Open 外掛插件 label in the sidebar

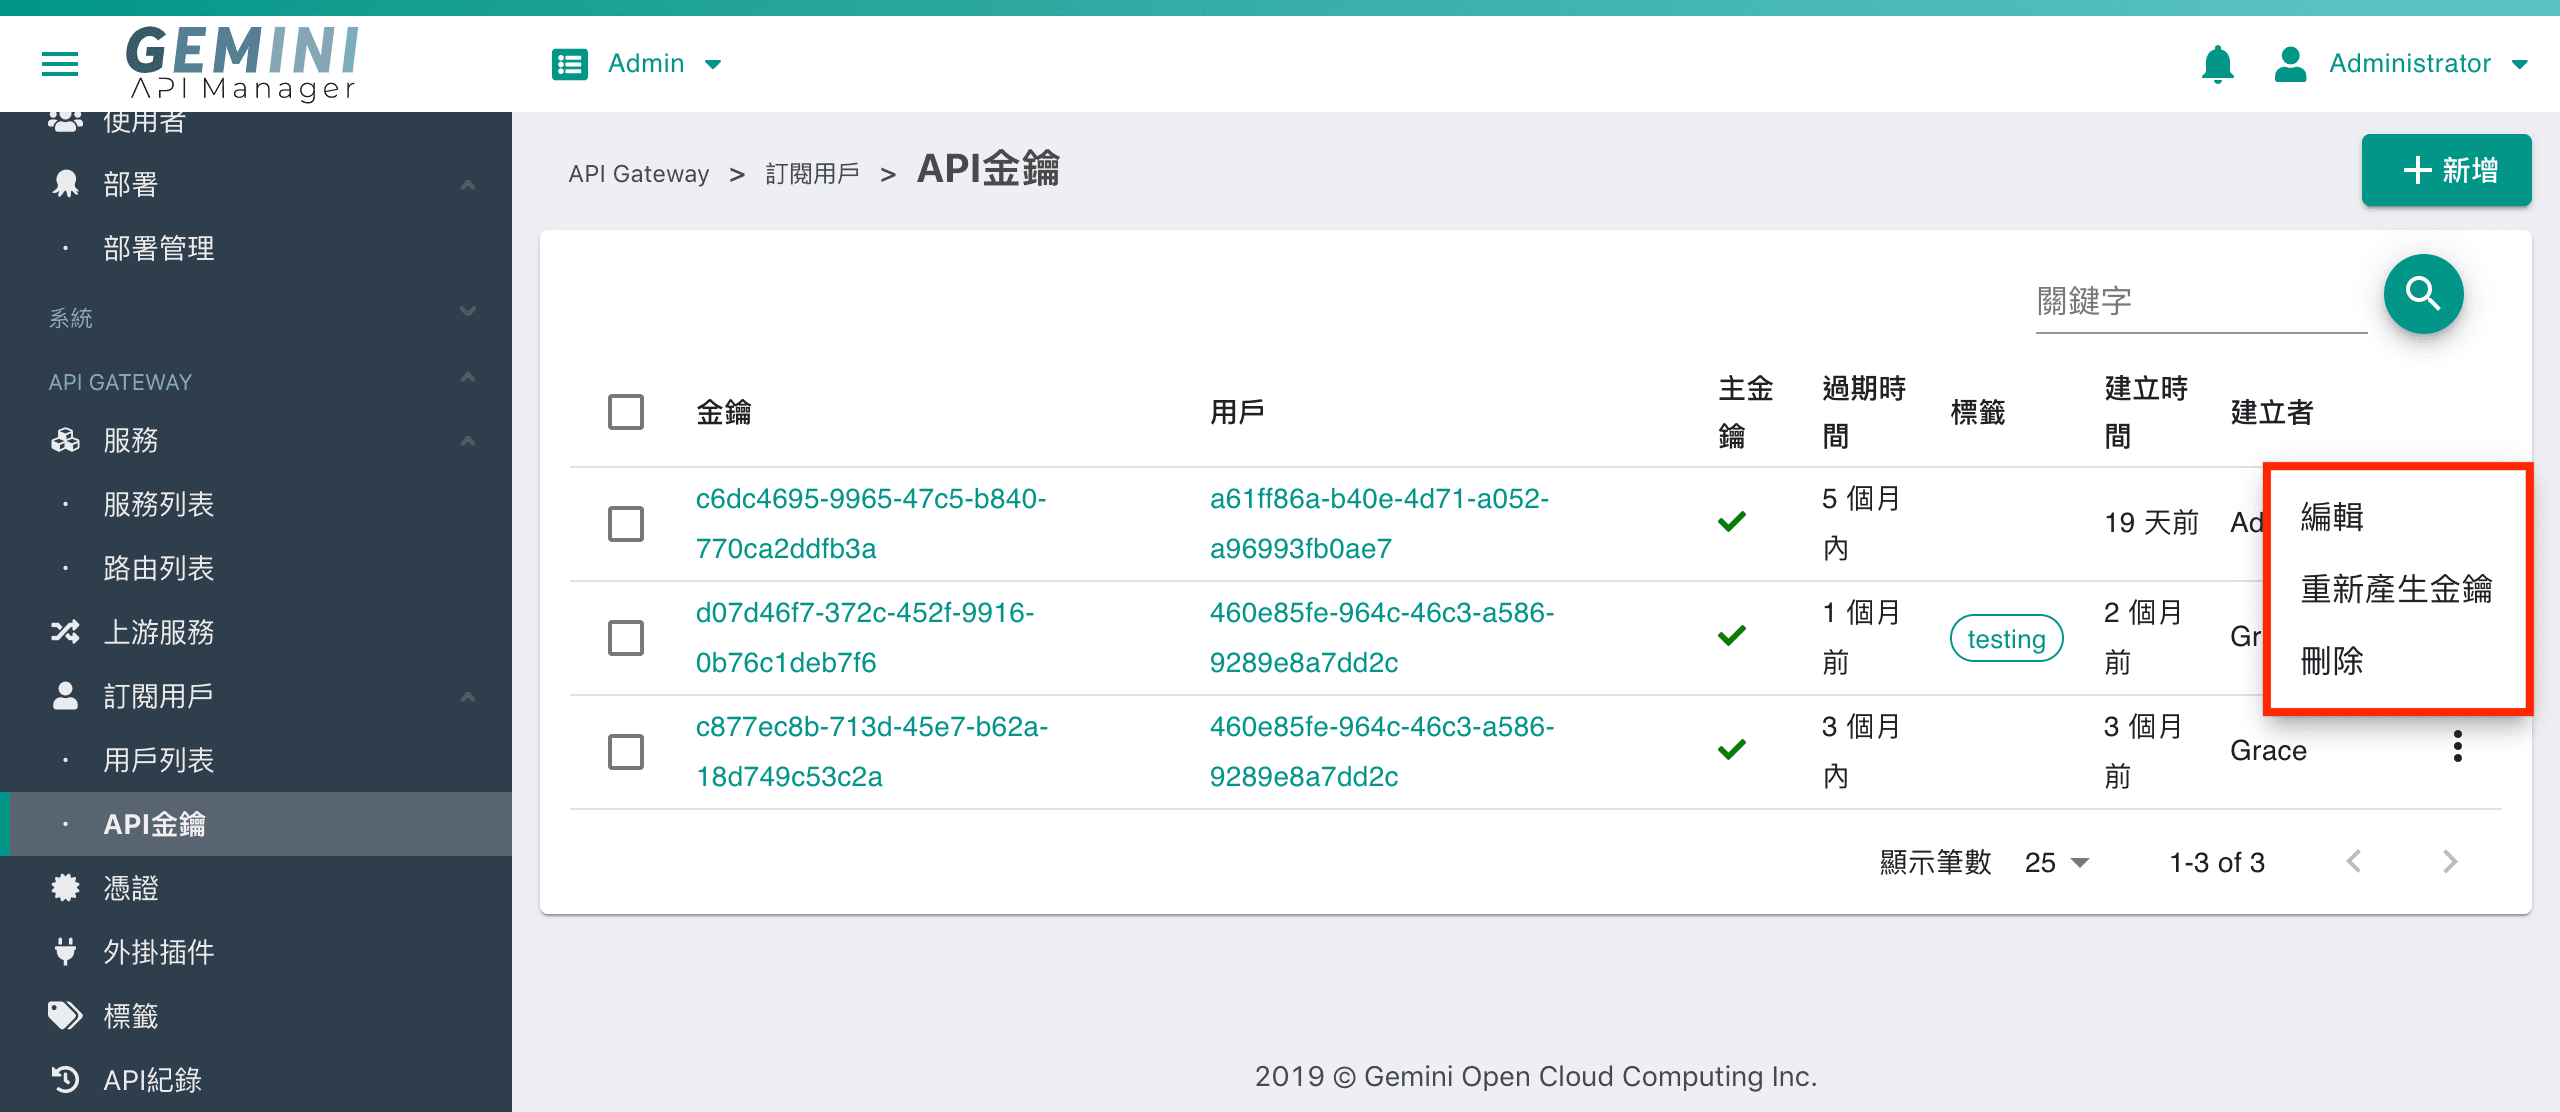click(159, 952)
